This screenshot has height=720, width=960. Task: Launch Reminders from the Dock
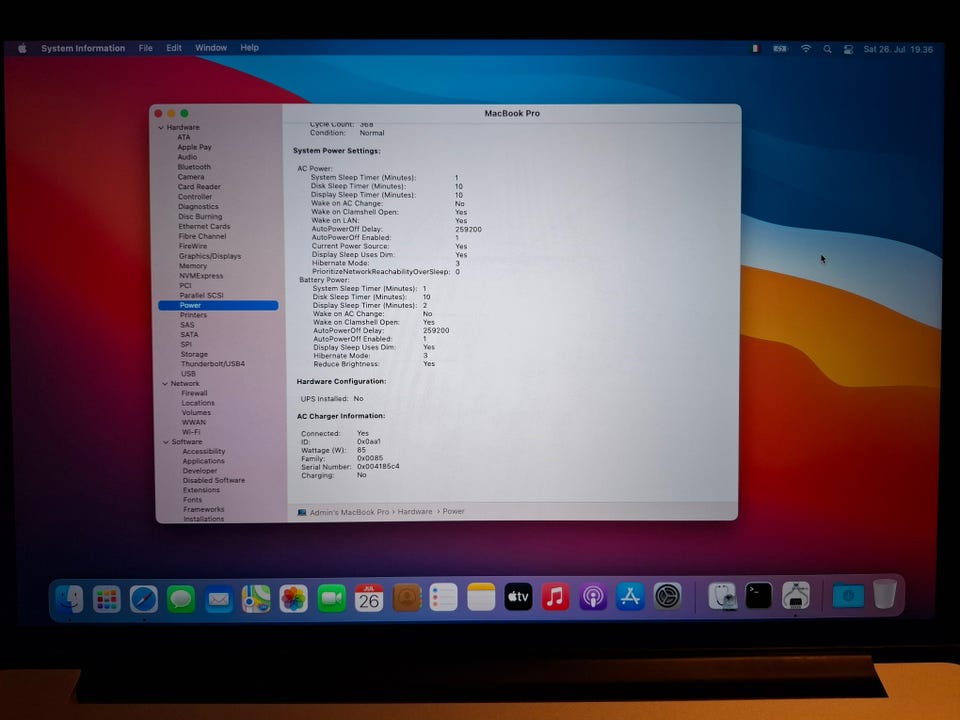[x=443, y=597]
